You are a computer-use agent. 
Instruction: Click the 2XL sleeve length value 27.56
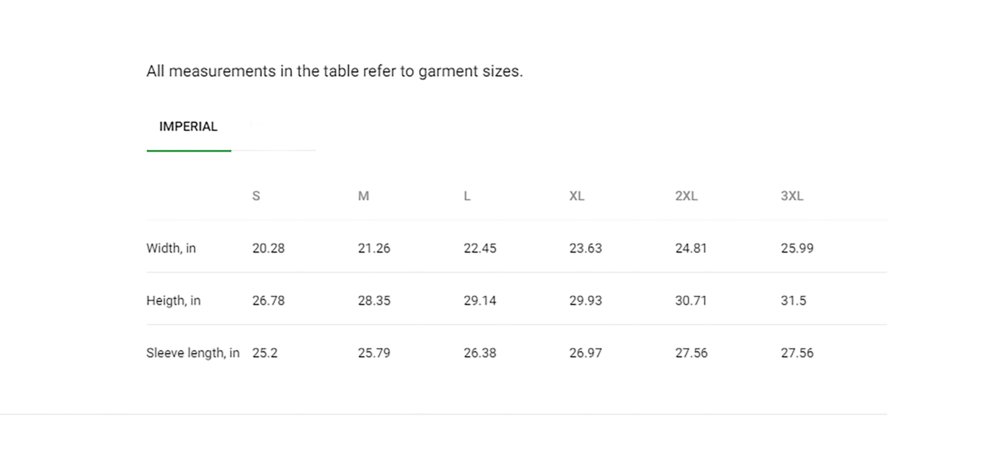tap(691, 353)
